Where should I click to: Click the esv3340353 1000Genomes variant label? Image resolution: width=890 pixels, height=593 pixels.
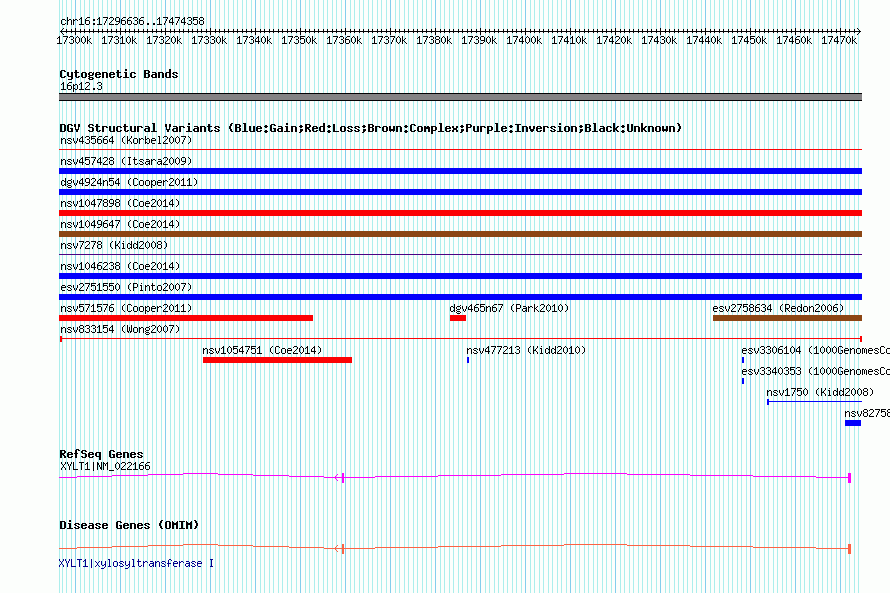815,371
